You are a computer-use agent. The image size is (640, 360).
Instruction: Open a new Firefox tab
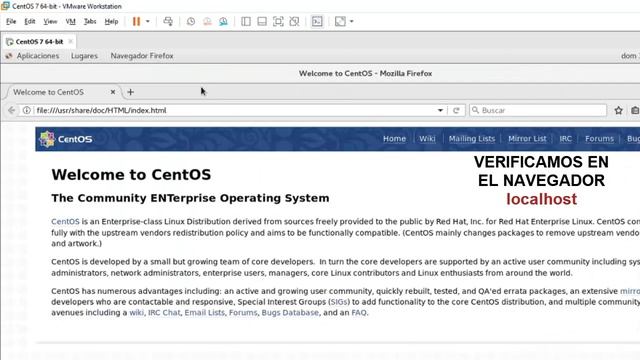131,92
